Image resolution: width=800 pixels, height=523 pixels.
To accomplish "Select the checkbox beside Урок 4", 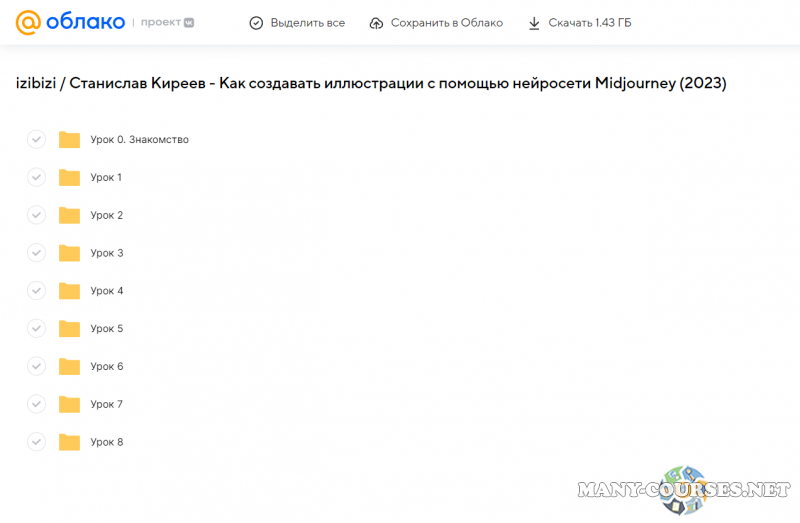I will pos(37,291).
